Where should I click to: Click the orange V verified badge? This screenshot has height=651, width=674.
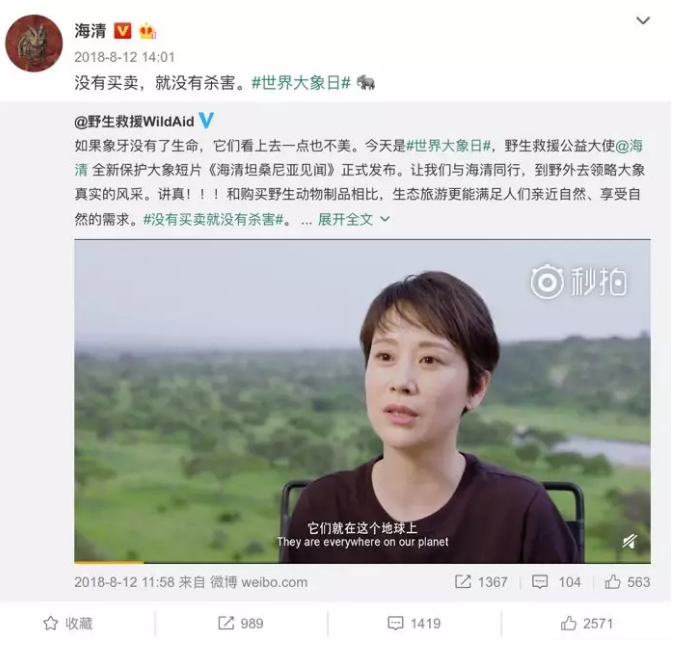tap(123, 31)
